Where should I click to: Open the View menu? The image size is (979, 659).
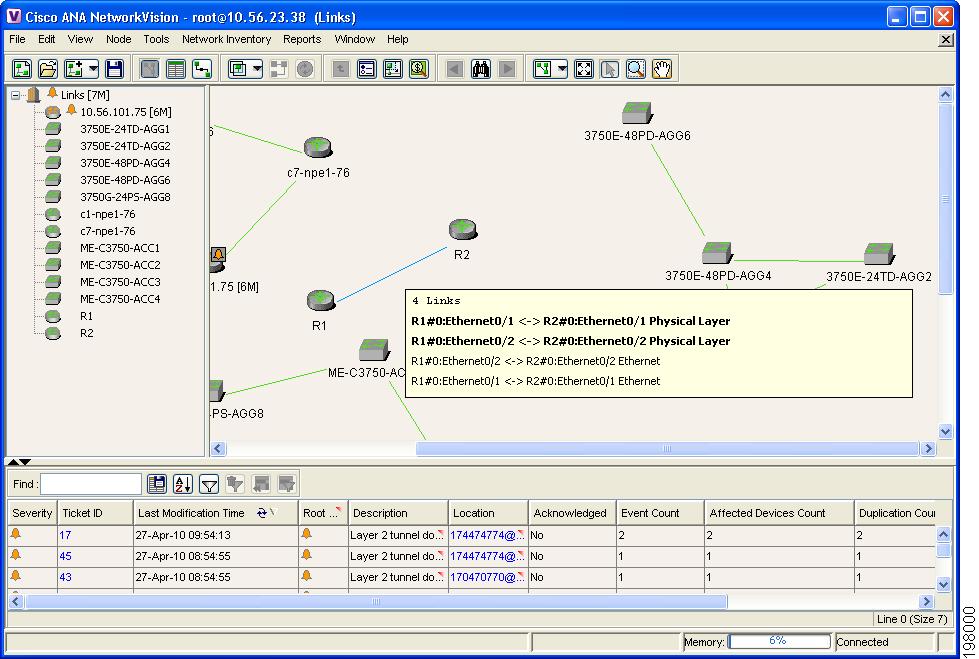pos(80,39)
